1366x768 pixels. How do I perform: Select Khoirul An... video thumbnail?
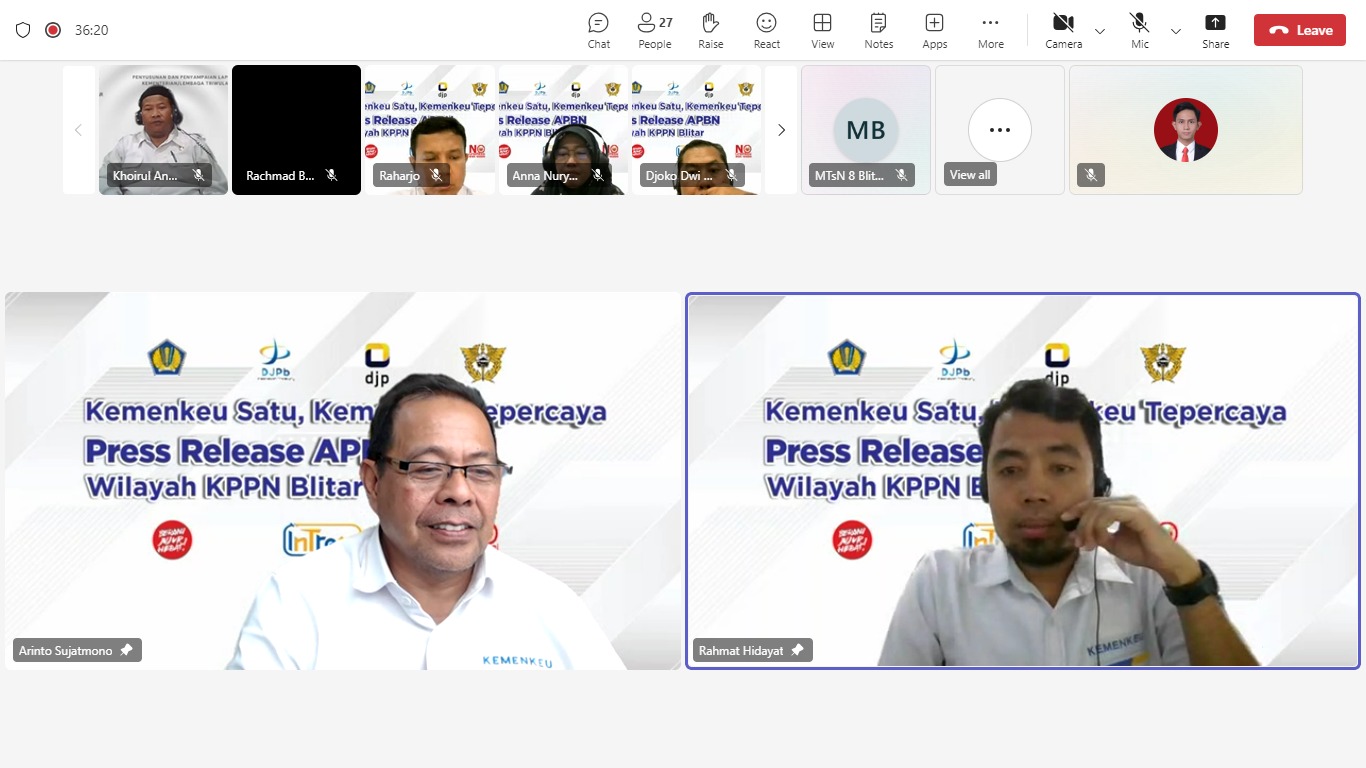(163, 130)
